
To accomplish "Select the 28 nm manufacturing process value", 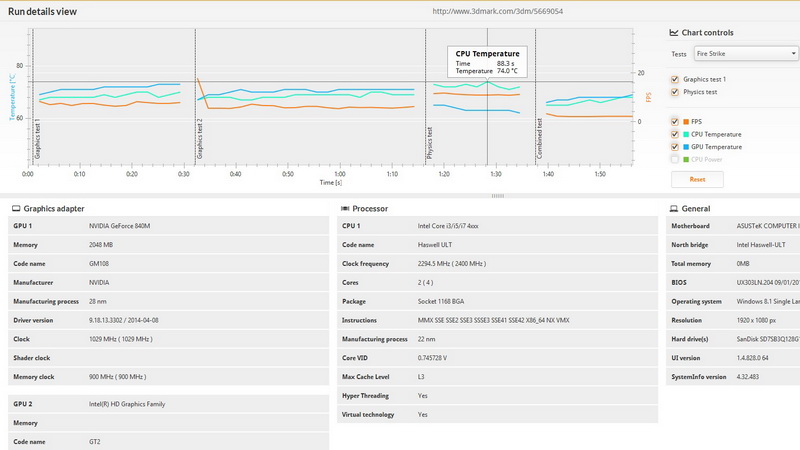I will 97,302.
